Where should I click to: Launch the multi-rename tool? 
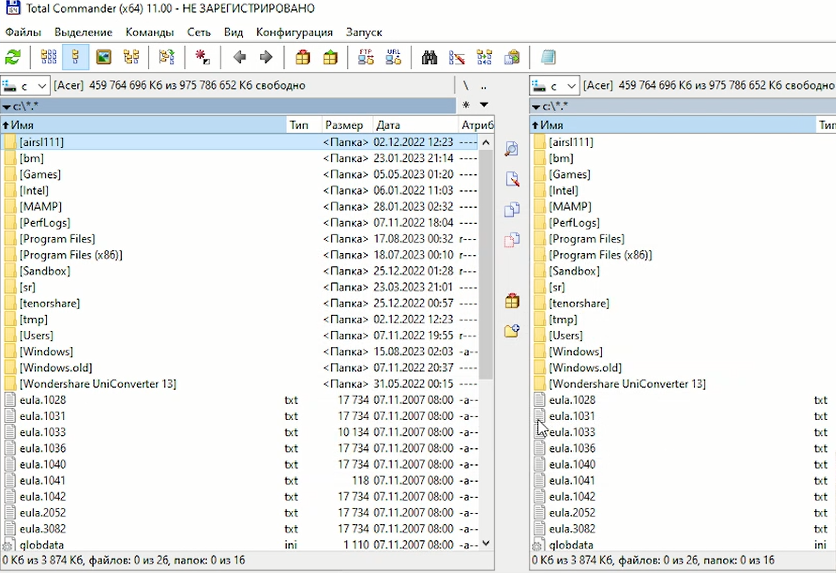456,57
